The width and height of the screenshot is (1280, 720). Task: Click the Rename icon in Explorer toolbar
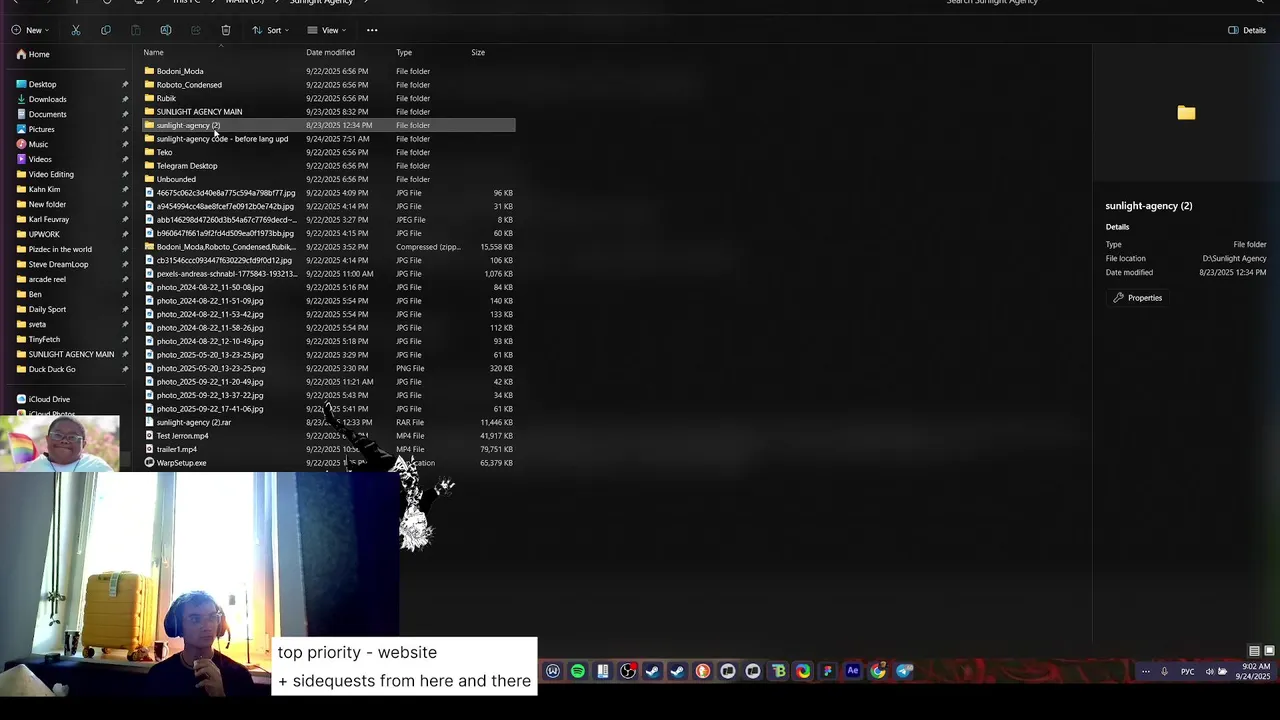pyautogui.click(x=166, y=30)
